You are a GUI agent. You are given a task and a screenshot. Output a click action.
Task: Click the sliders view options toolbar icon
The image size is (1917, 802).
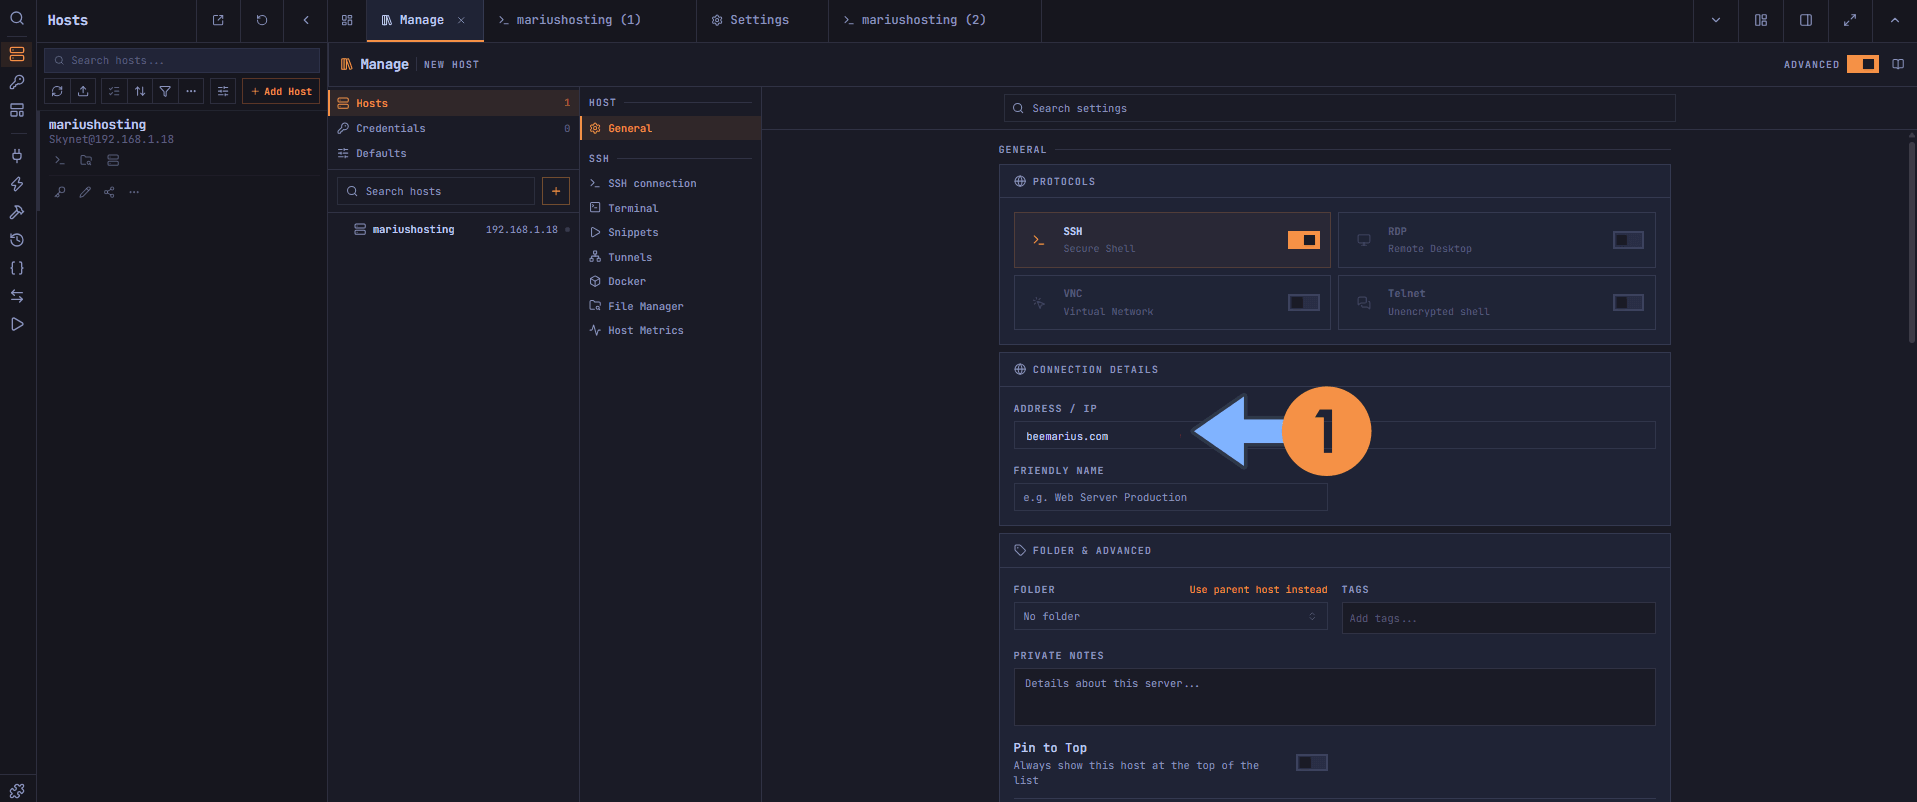pyautogui.click(x=223, y=91)
